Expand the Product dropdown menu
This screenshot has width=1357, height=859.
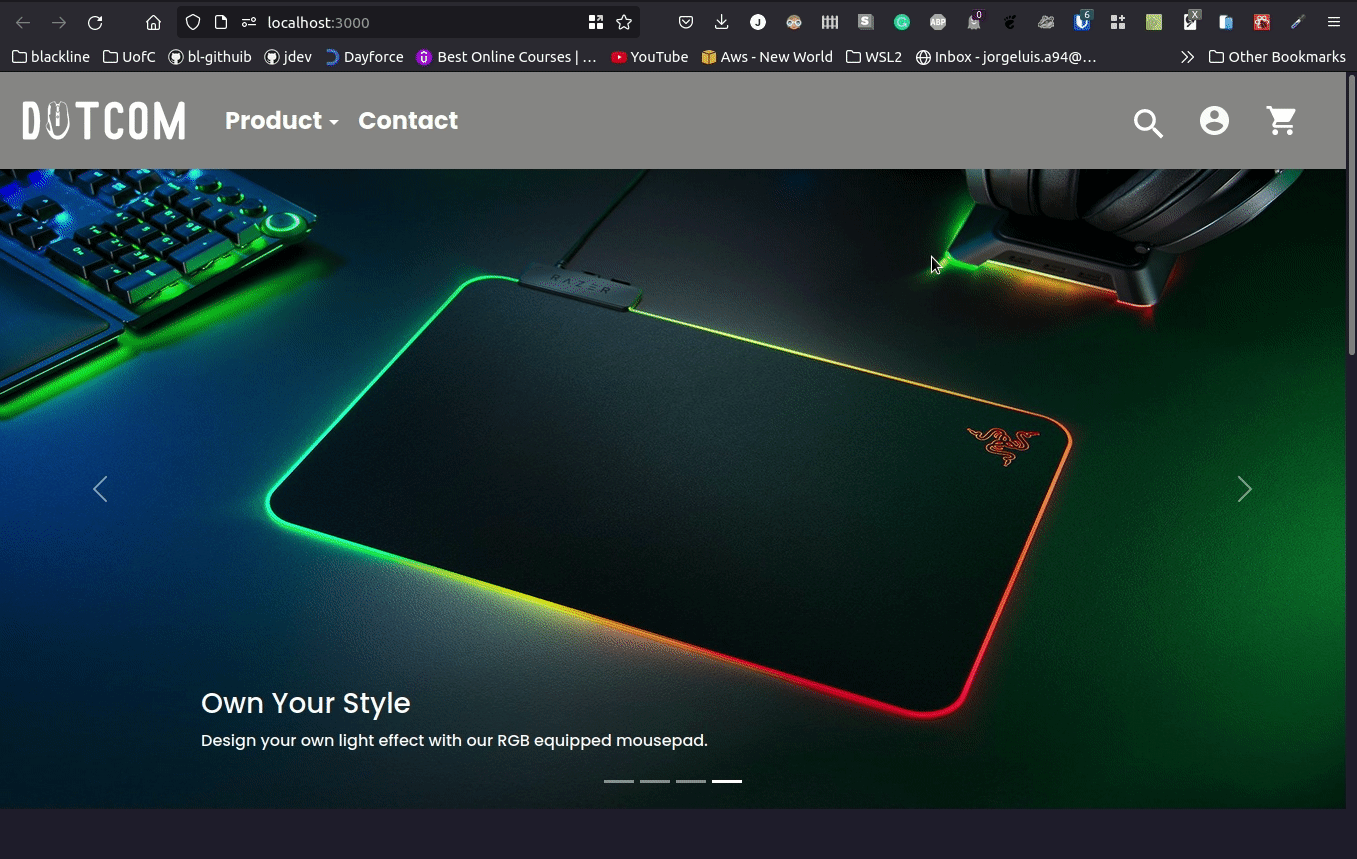pos(282,121)
